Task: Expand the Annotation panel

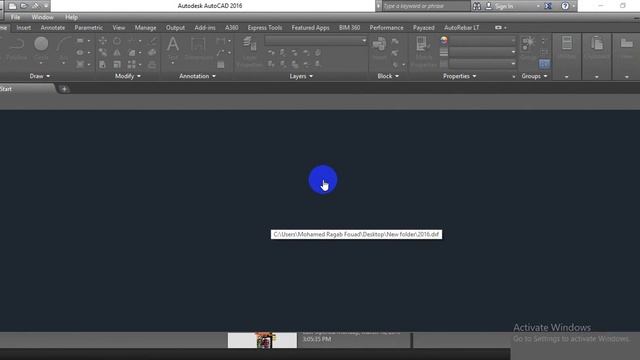Action: (197, 76)
